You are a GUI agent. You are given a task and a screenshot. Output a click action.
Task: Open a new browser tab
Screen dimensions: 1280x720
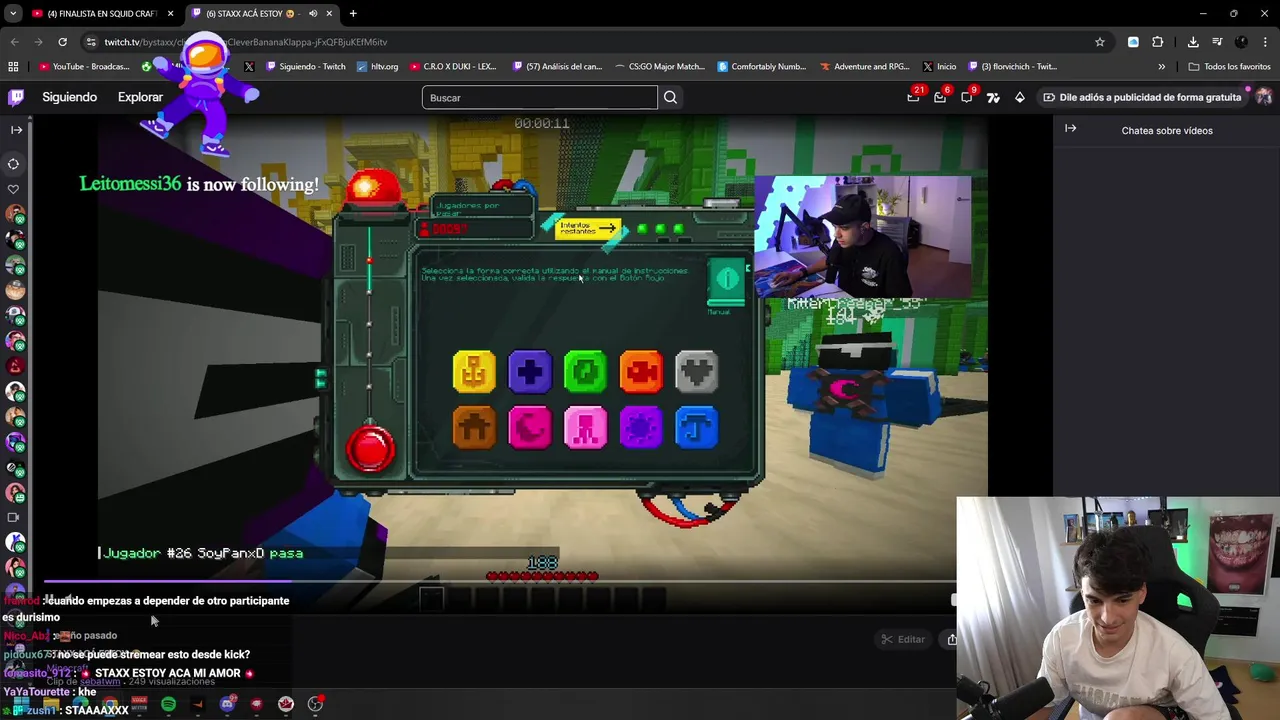[x=353, y=14]
